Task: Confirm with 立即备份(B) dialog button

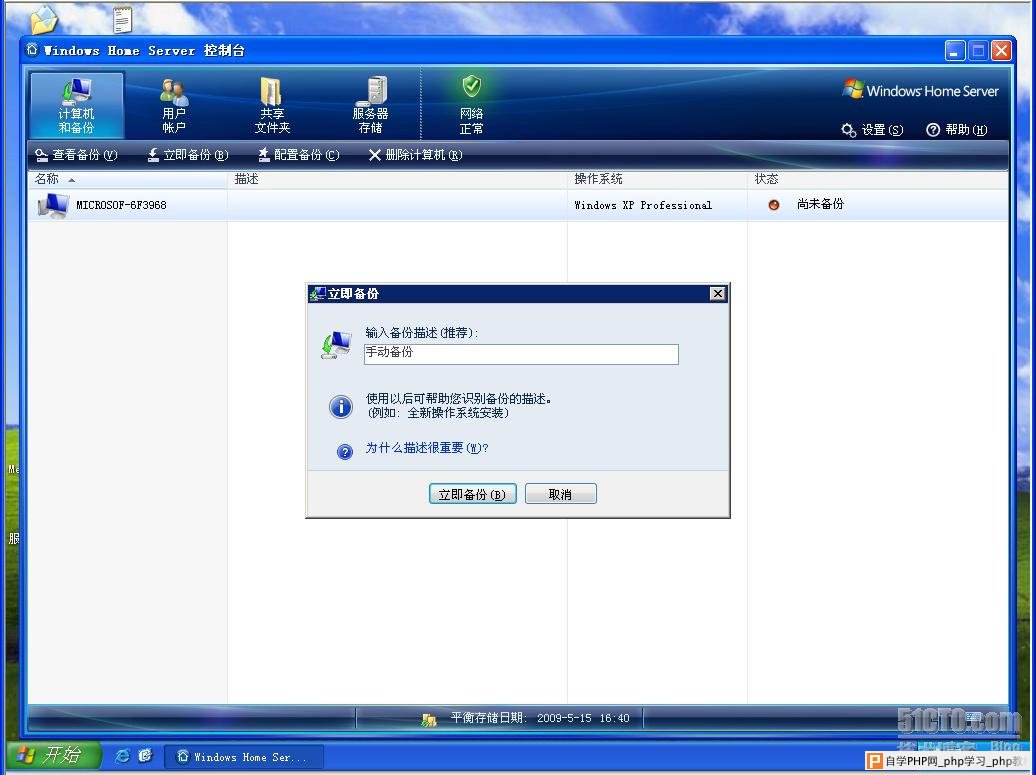Action: tap(472, 494)
